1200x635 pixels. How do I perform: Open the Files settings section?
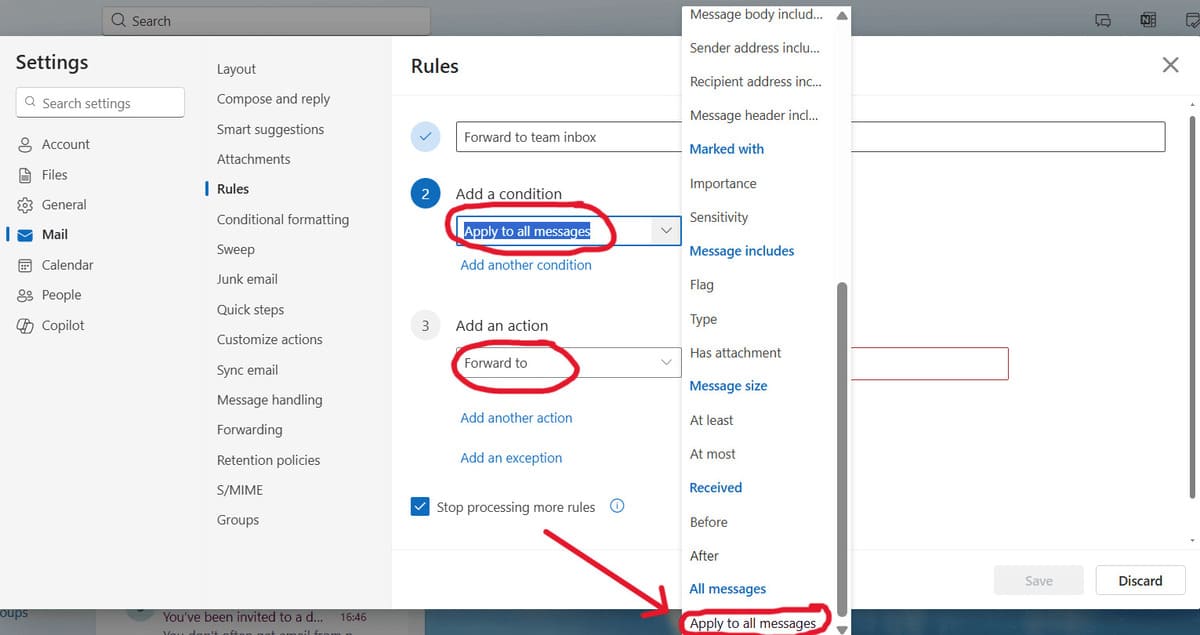click(52, 174)
